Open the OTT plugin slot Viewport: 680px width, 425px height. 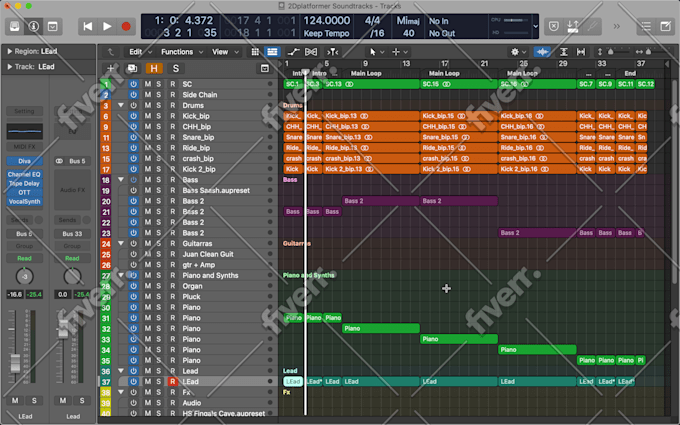coord(25,193)
